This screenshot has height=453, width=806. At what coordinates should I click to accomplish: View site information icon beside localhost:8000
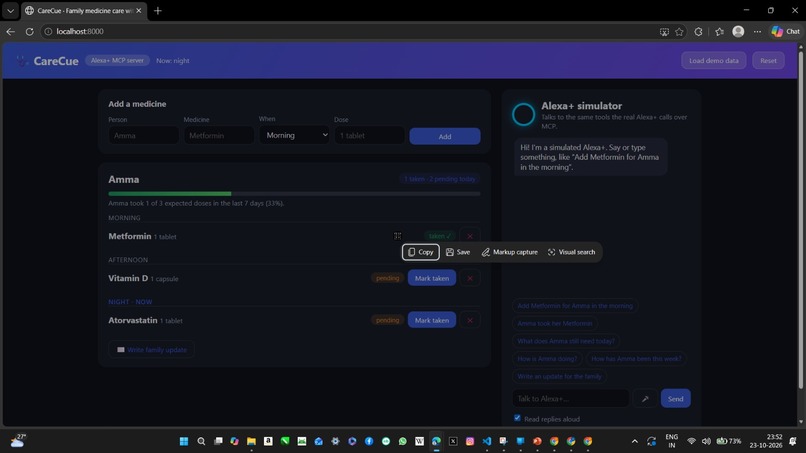pos(48,31)
